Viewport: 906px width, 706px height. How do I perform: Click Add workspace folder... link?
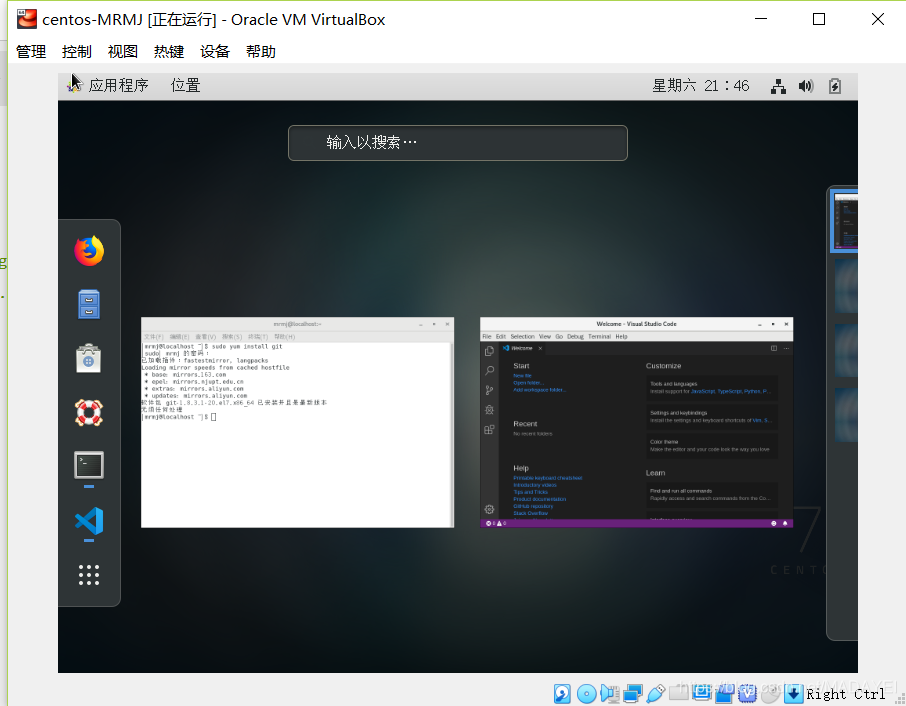(x=540, y=390)
